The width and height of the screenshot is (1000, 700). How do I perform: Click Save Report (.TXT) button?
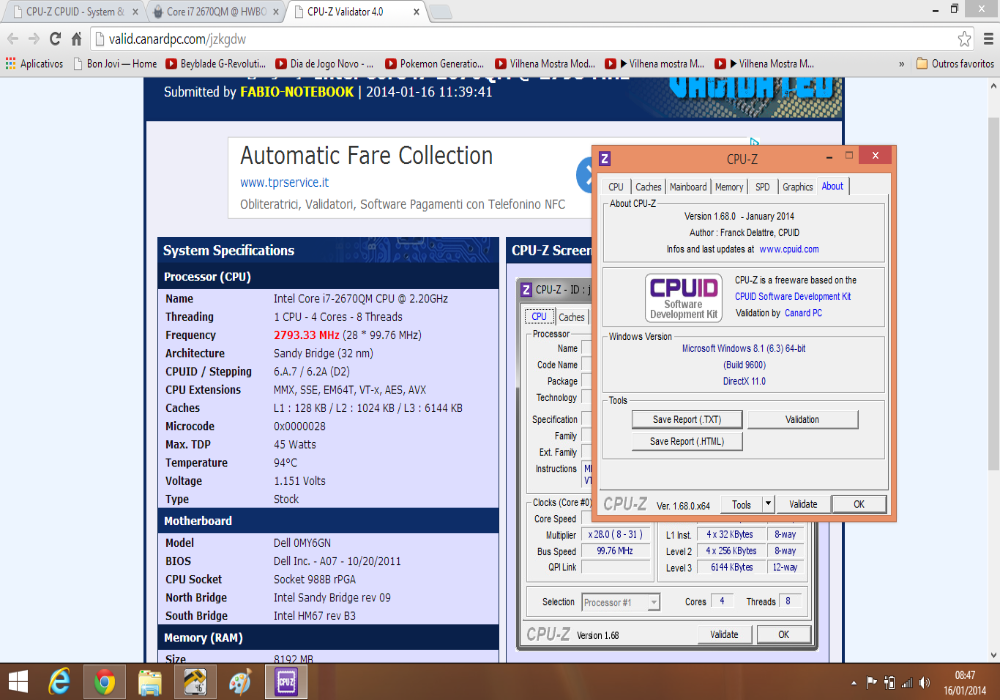687,419
